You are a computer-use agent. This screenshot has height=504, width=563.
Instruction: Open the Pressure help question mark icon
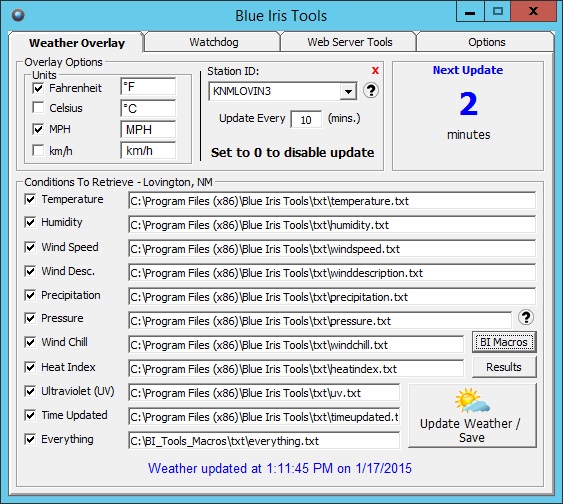click(x=526, y=317)
